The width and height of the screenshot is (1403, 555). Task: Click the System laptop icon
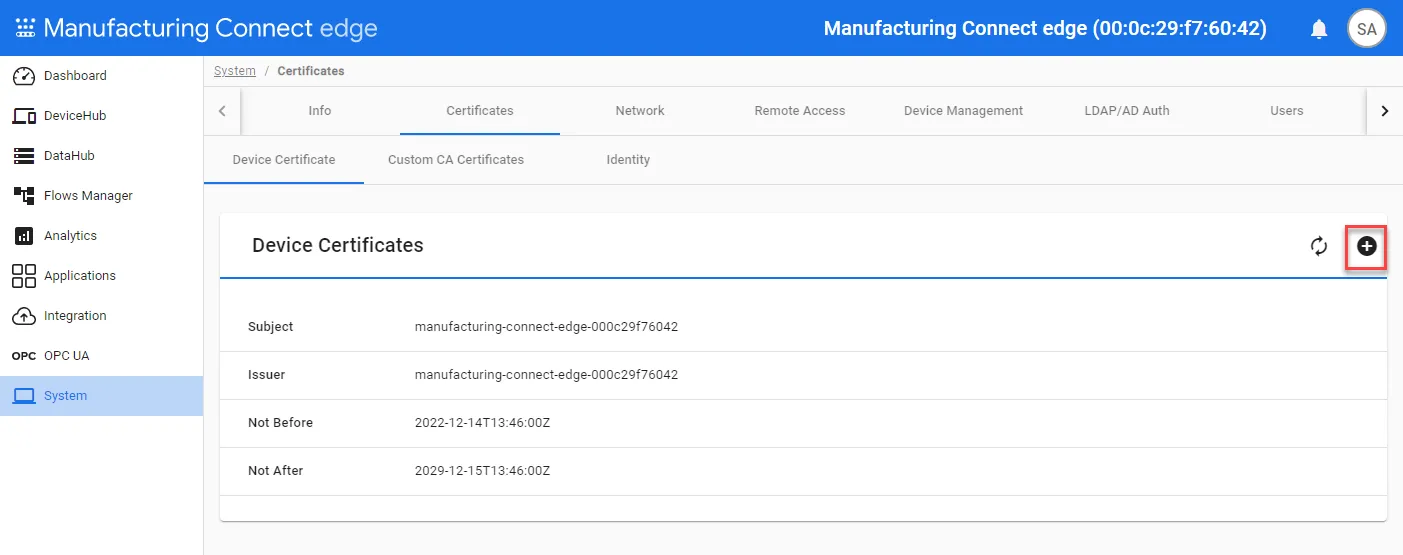tap(24, 396)
